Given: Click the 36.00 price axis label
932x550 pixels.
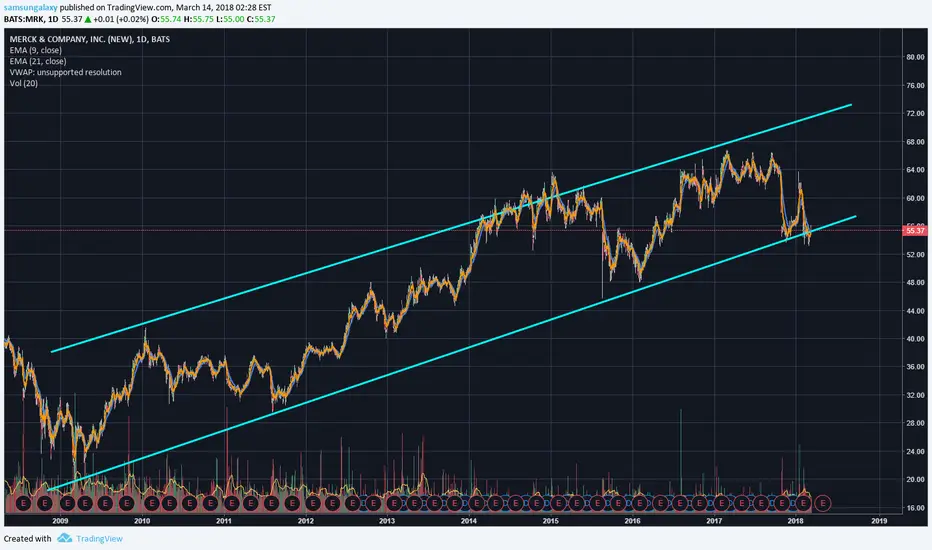Looking at the screenshot, I should (915, 367).
